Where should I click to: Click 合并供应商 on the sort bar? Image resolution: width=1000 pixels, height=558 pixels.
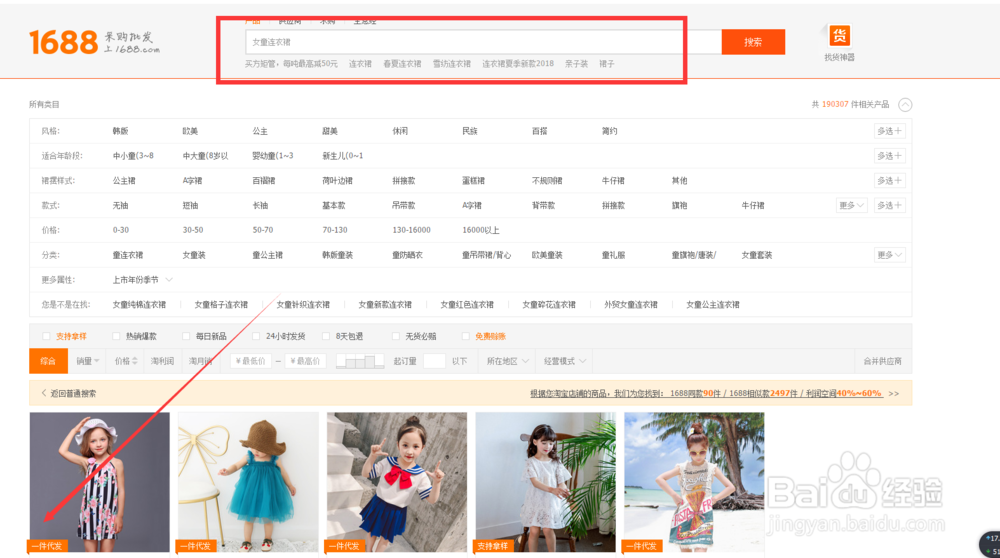(x=883, y=361)
